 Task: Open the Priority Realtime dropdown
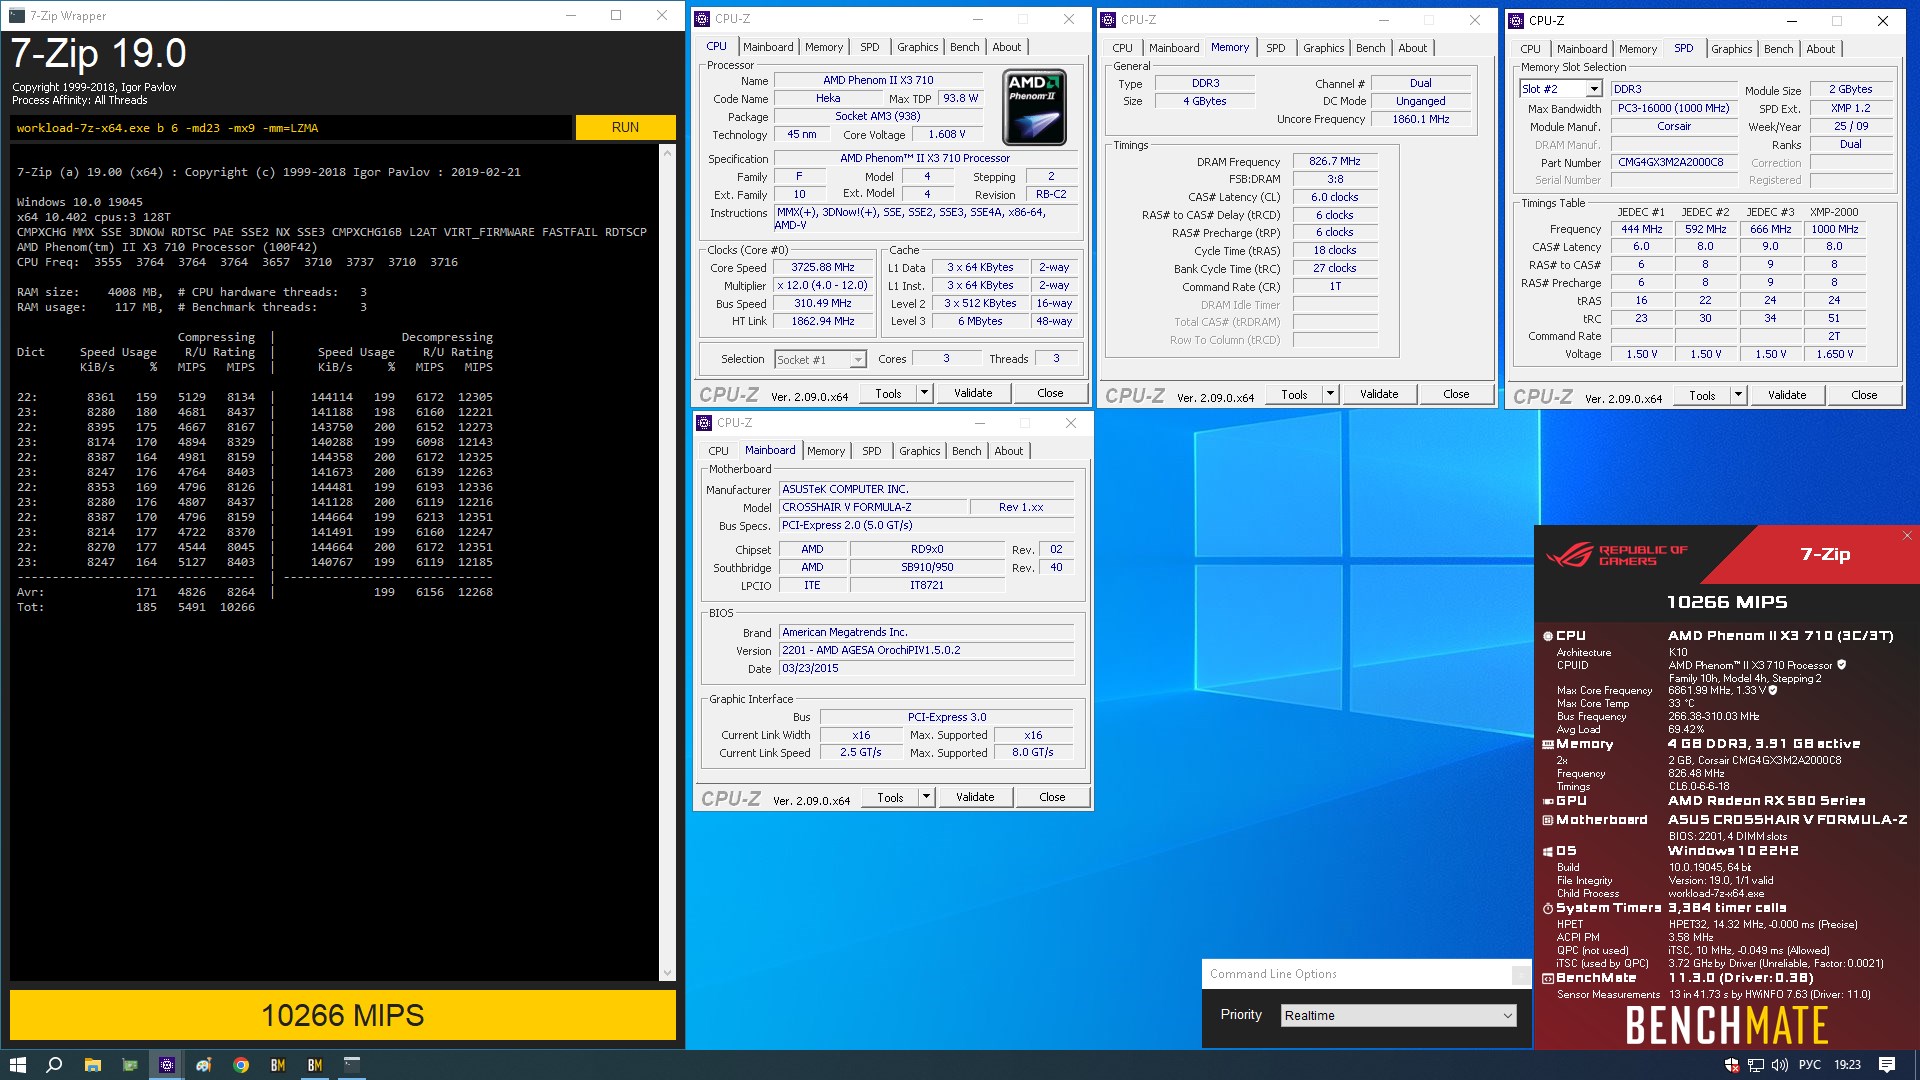click(1399, 1016)
